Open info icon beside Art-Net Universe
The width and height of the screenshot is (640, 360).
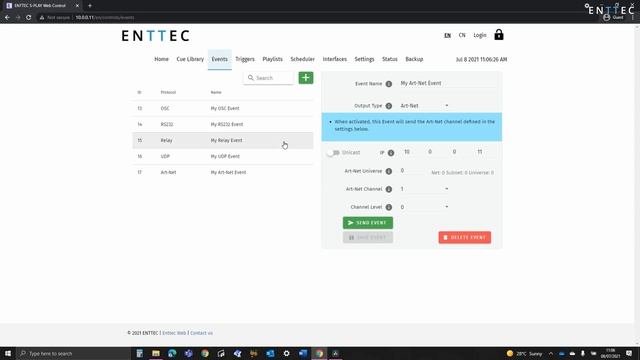click(389, 171)
